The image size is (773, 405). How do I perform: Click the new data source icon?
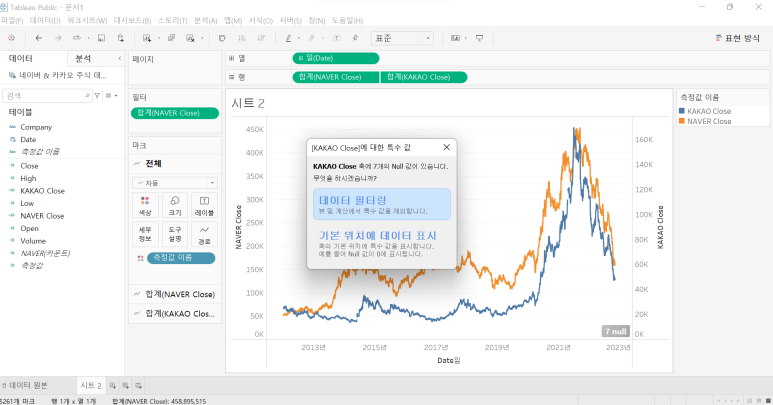tap(121, 38)
